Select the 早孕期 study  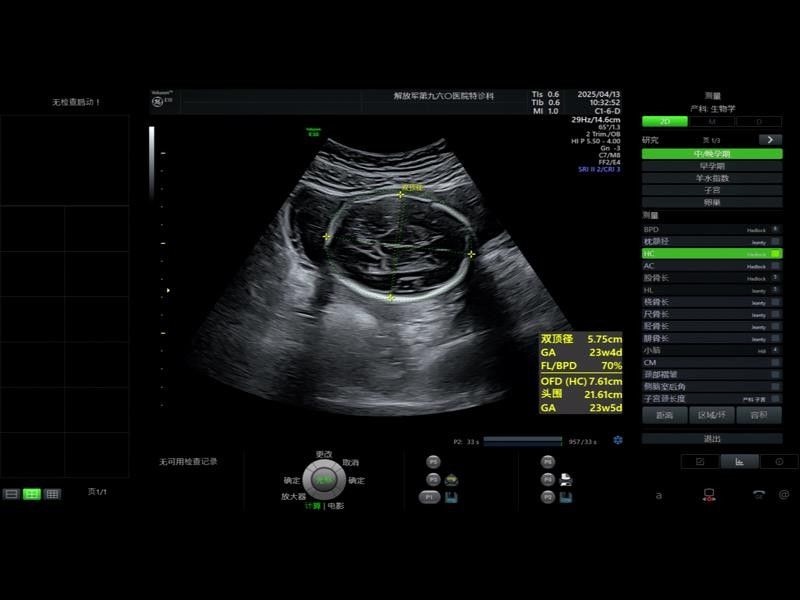pos(712,166)
